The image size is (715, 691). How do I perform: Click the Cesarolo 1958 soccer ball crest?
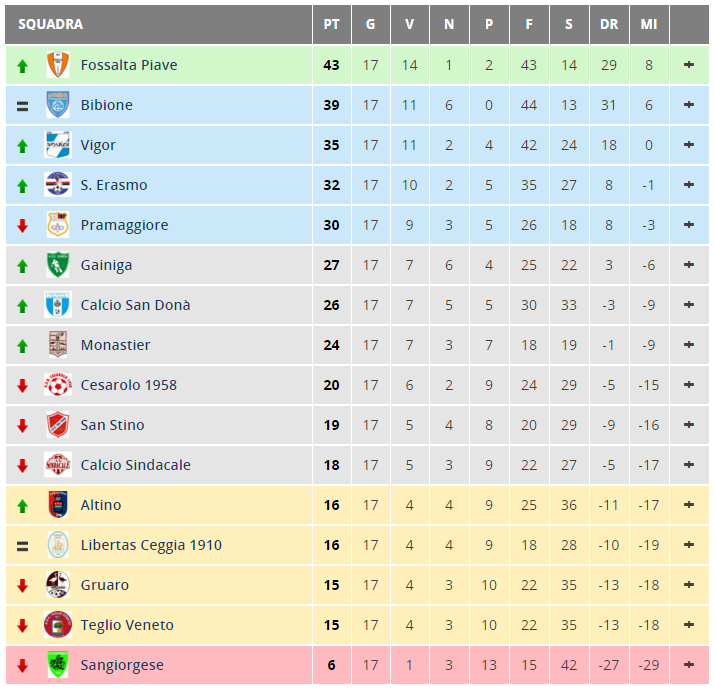[x=58, y=384]
